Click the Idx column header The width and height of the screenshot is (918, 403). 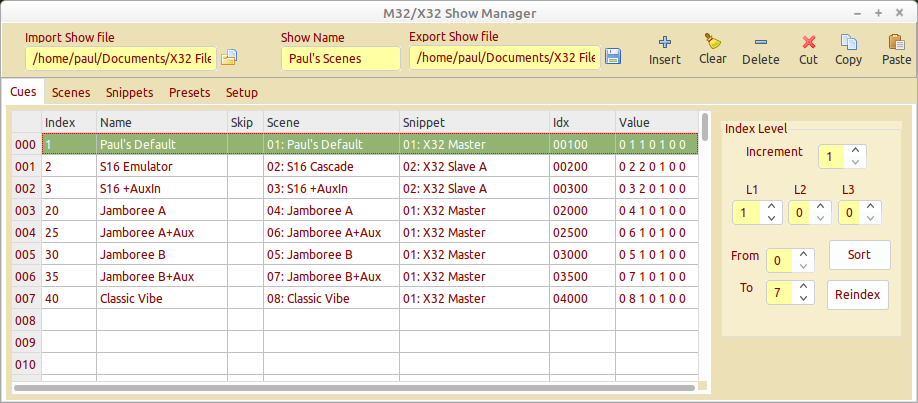(x=582, y=122)
